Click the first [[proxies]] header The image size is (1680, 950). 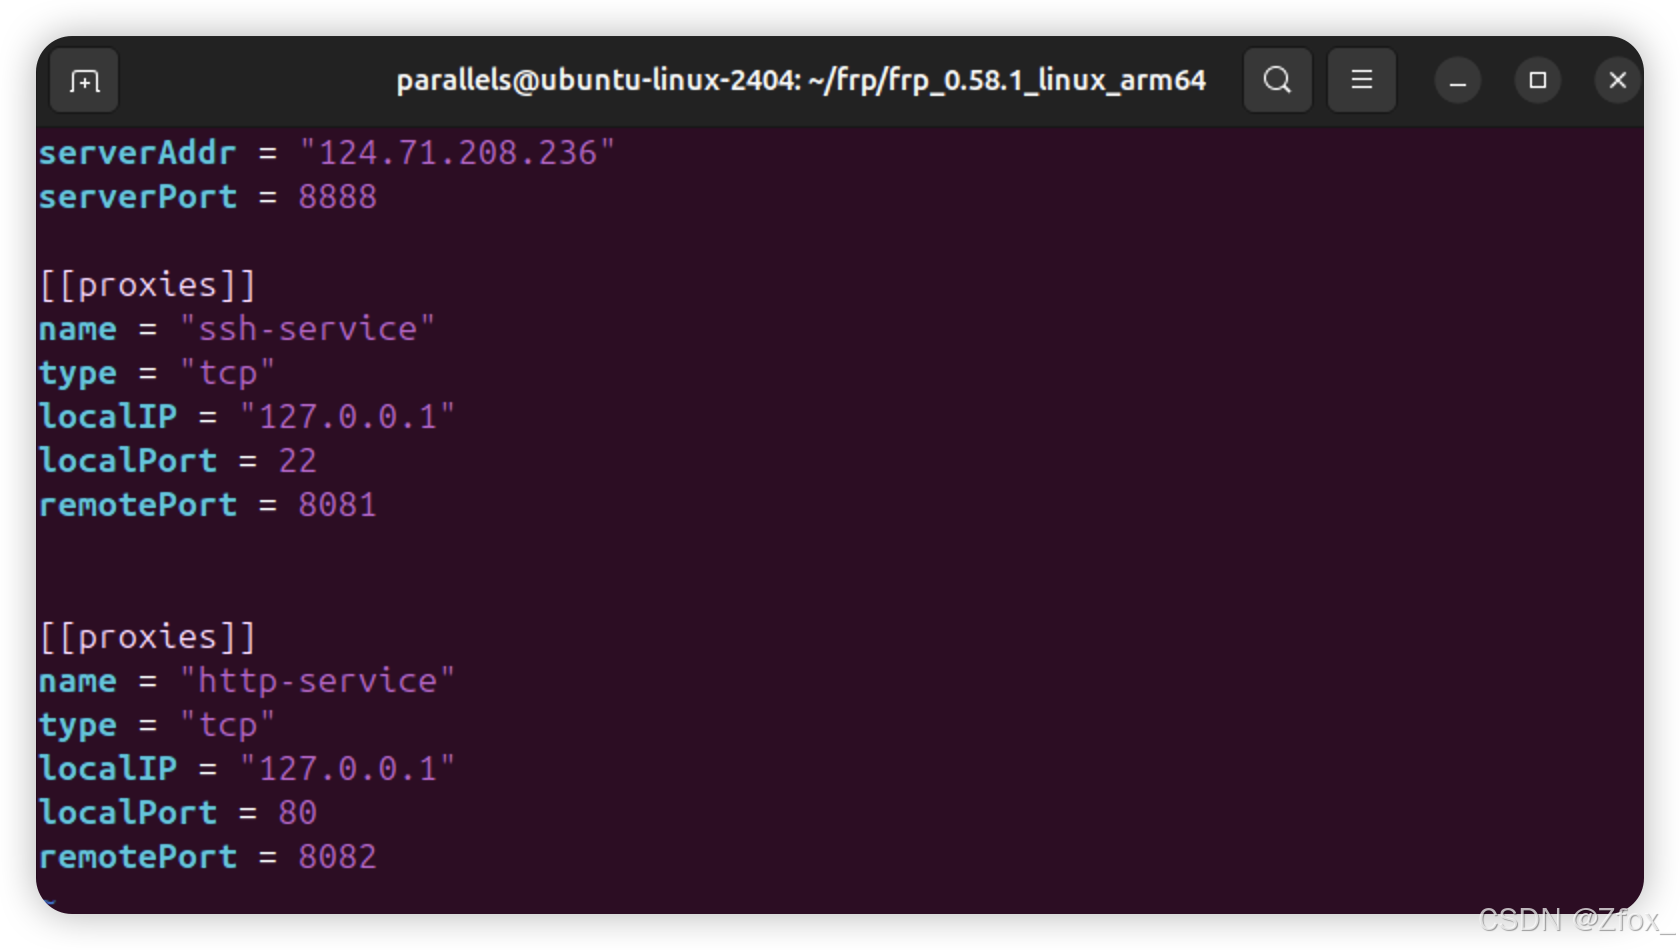click(x=147, y=285)
